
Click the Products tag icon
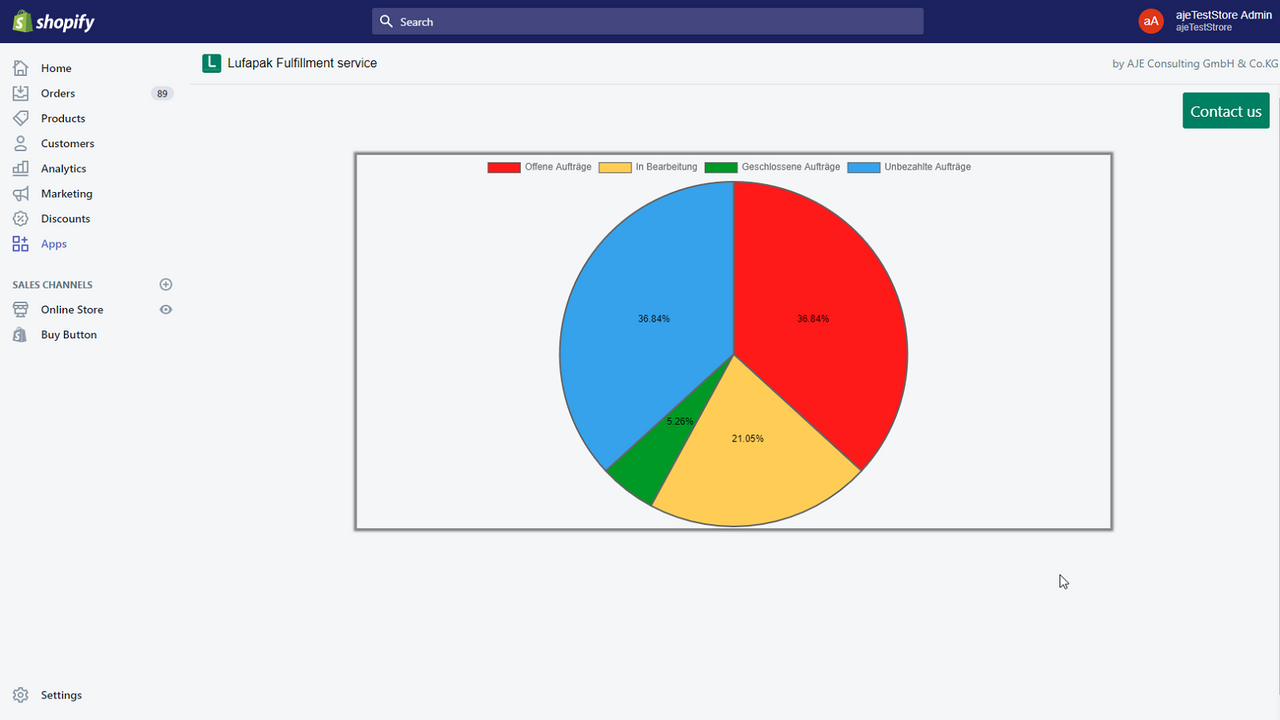coord(20,118)
